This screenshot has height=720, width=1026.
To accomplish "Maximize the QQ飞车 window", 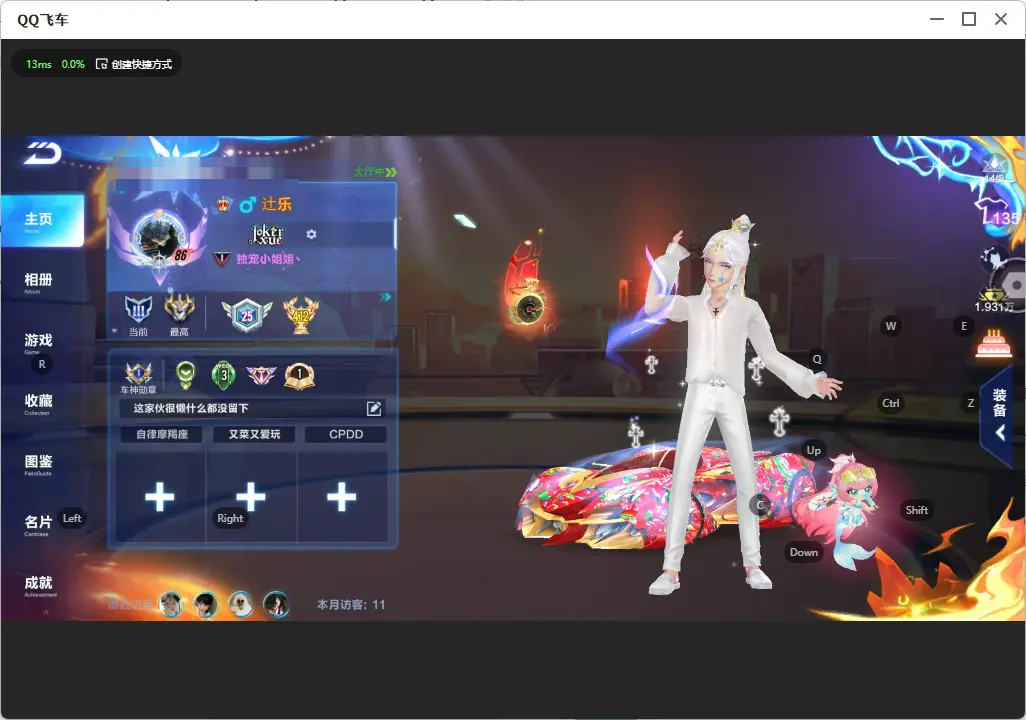I will 968,20.
